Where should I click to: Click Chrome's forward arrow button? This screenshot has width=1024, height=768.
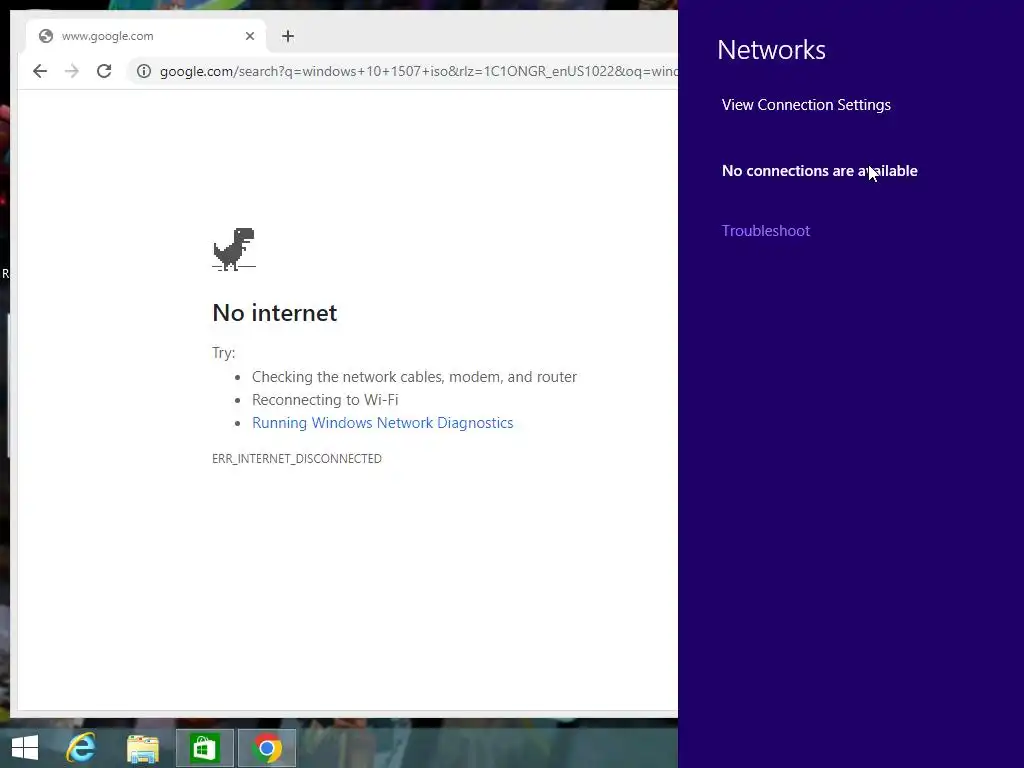72,71
